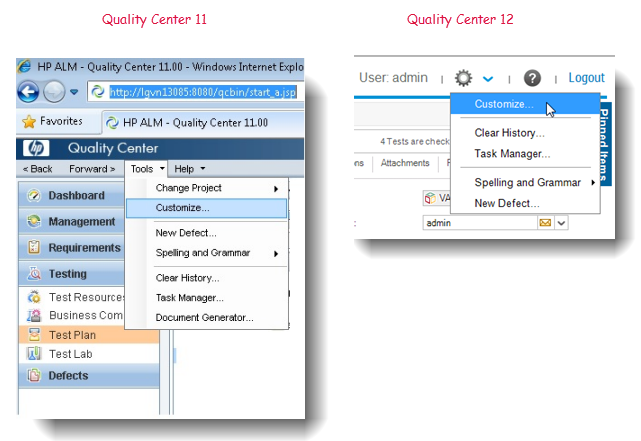
Task: Click the Back navigation button in Quality Center 11
Action: [38, 169]
